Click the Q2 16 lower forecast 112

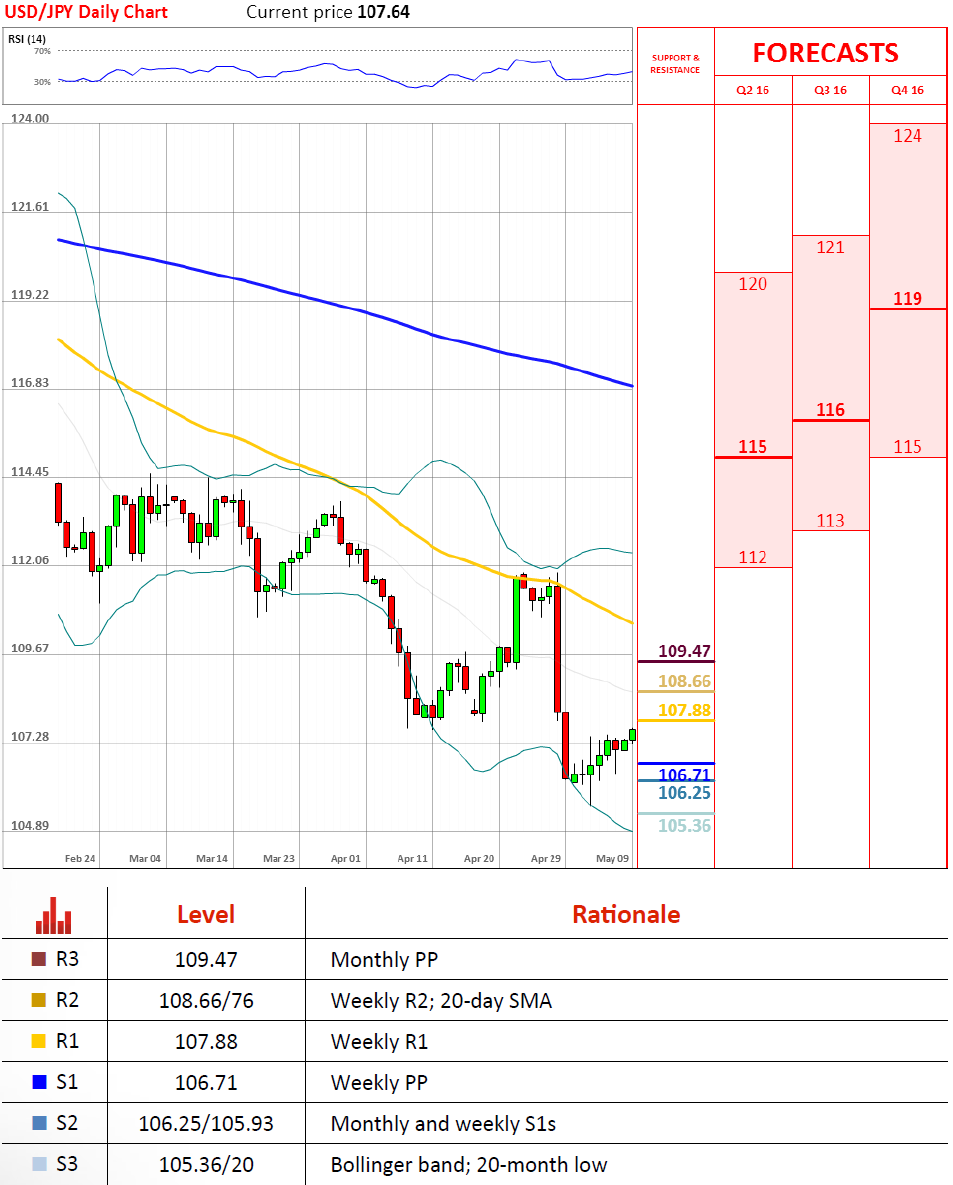coord(753,558)
